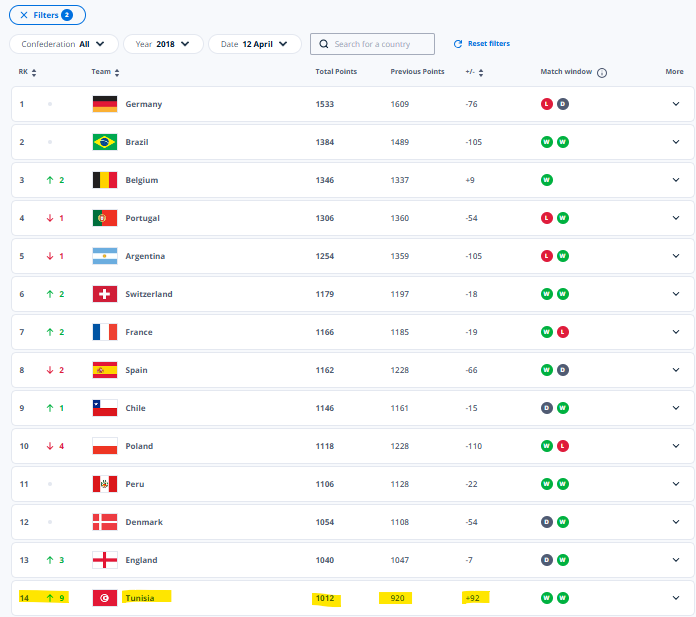Click Chile's gray D match badge
The image size is (696, 617).
[546, 408]
